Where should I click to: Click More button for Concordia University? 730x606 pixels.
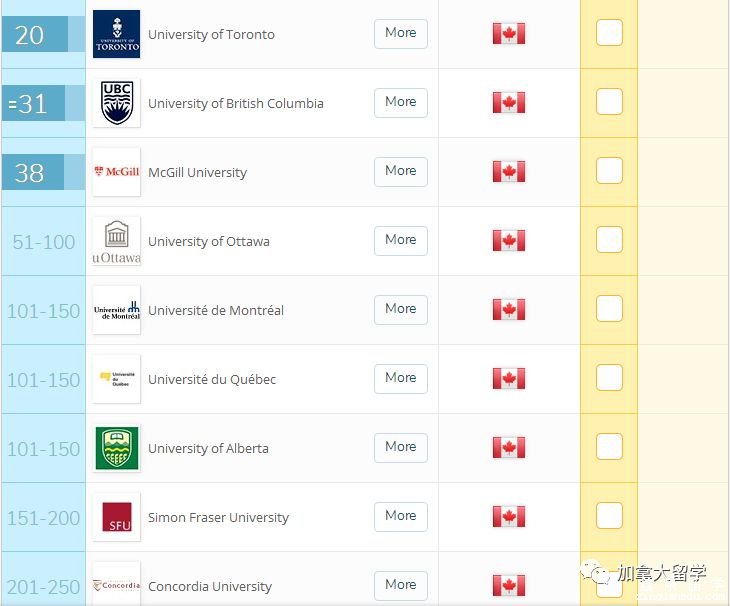[400, 585]
